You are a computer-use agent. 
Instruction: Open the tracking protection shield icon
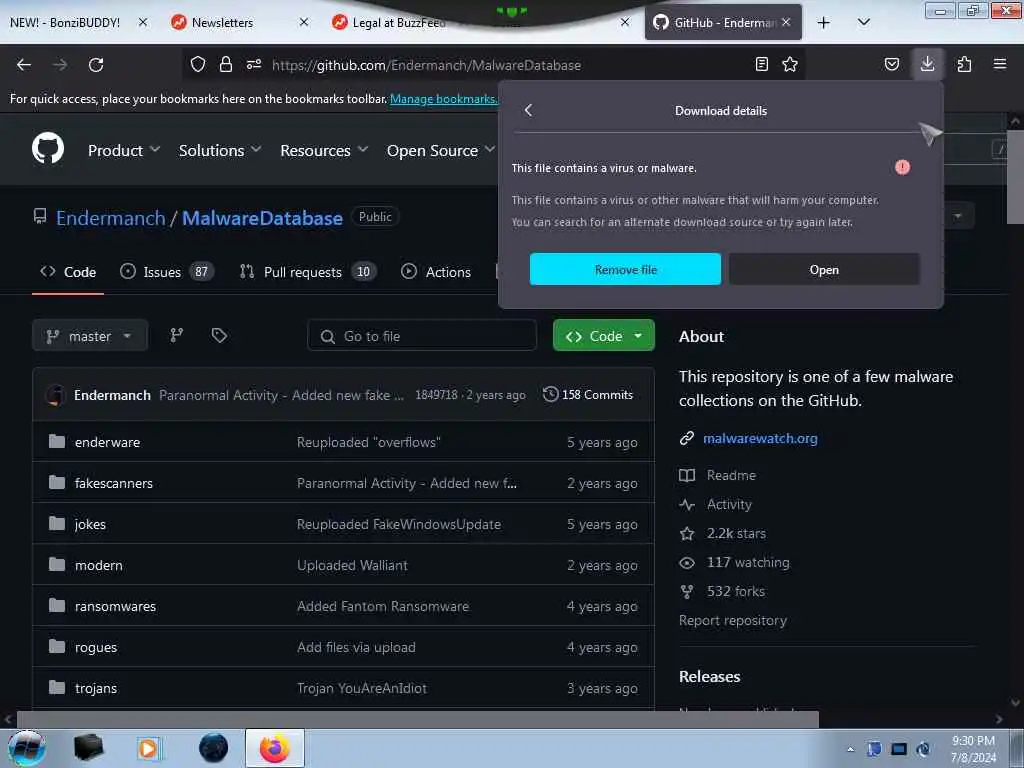pos(198,64)
